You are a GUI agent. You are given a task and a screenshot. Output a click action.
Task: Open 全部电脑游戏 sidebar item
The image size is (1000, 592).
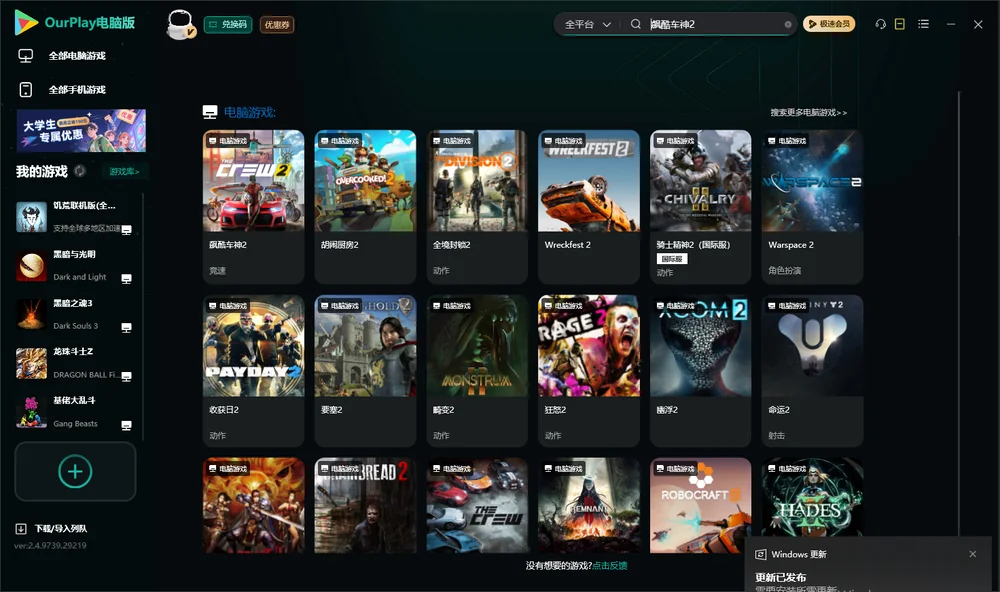click(77, 56)
